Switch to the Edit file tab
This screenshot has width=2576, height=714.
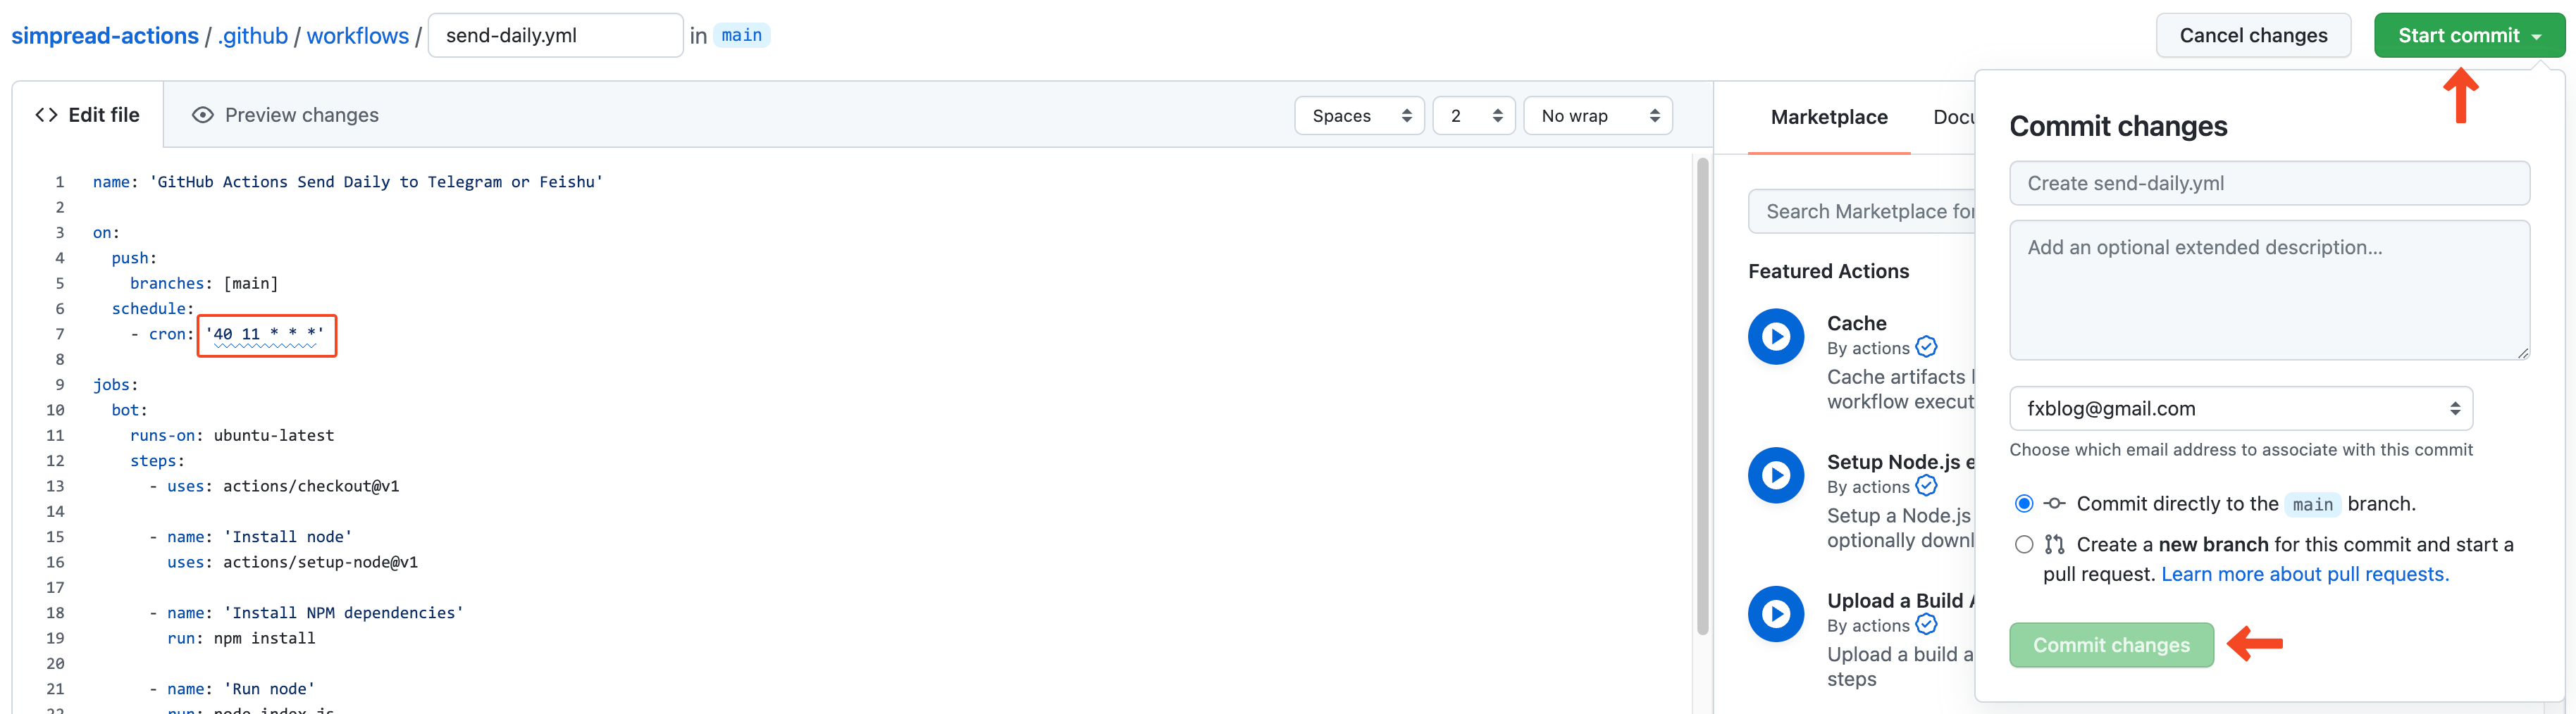88,115
